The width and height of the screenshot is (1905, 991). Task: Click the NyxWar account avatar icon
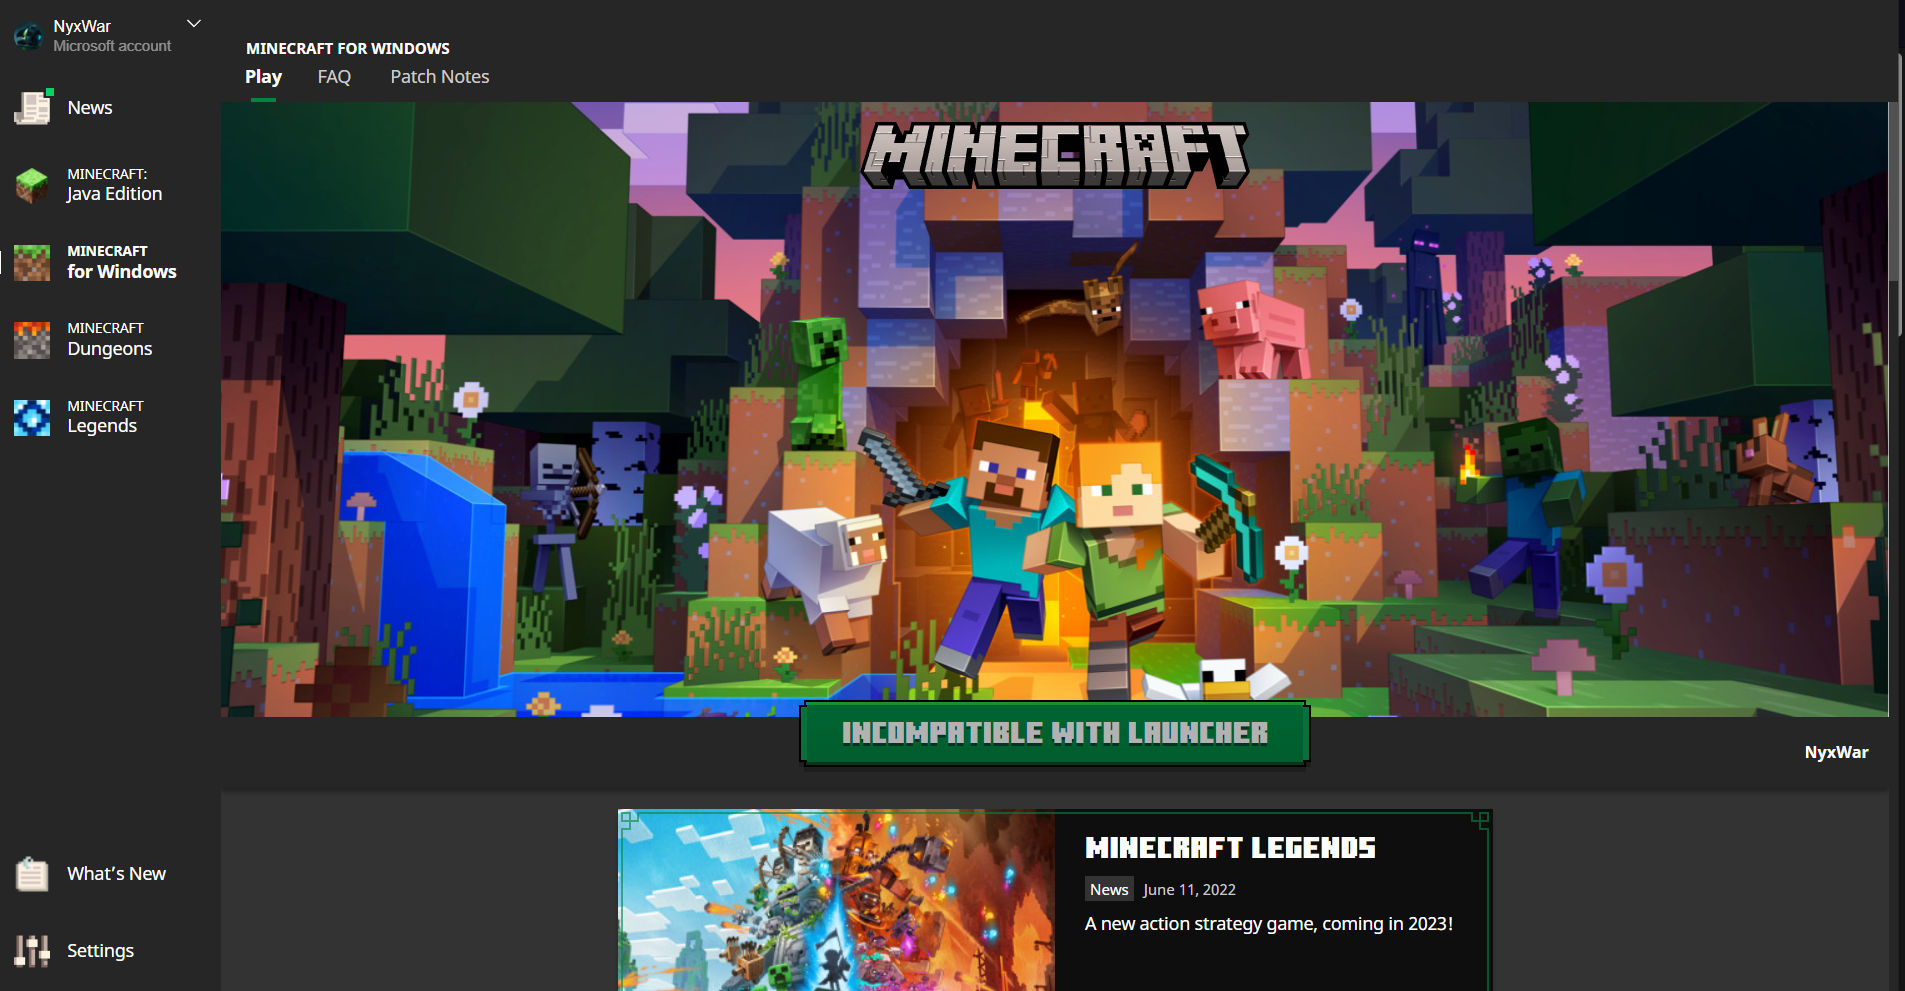tap(28, 36)
